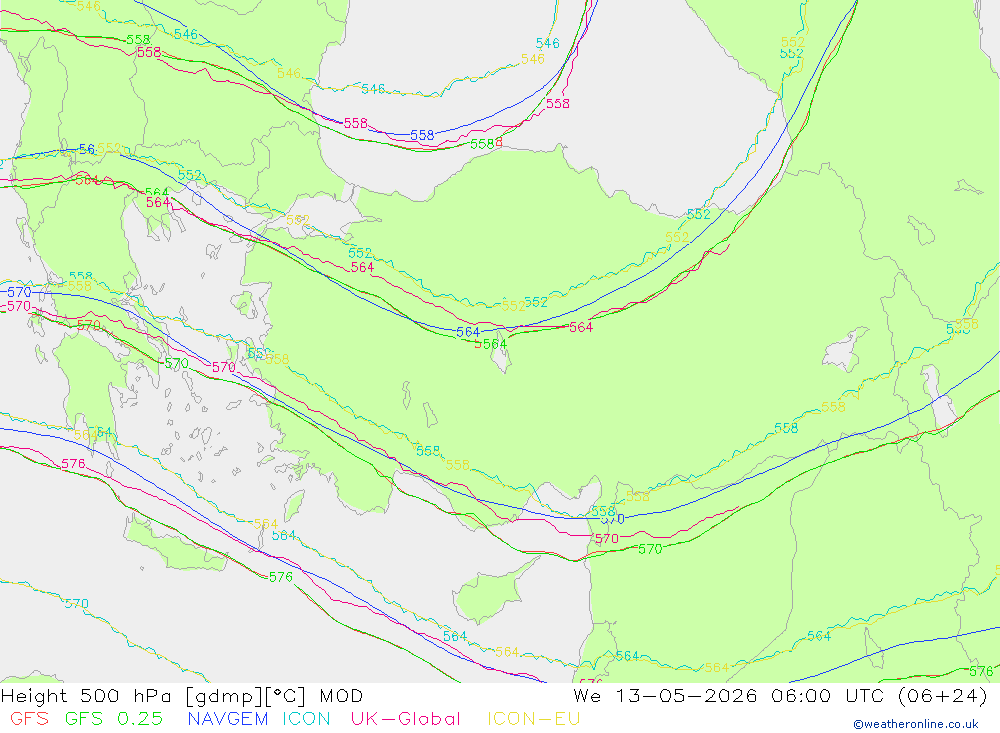Click the magenta 576 contour label
Screen dimensions: 1000x733
point(73,464)
